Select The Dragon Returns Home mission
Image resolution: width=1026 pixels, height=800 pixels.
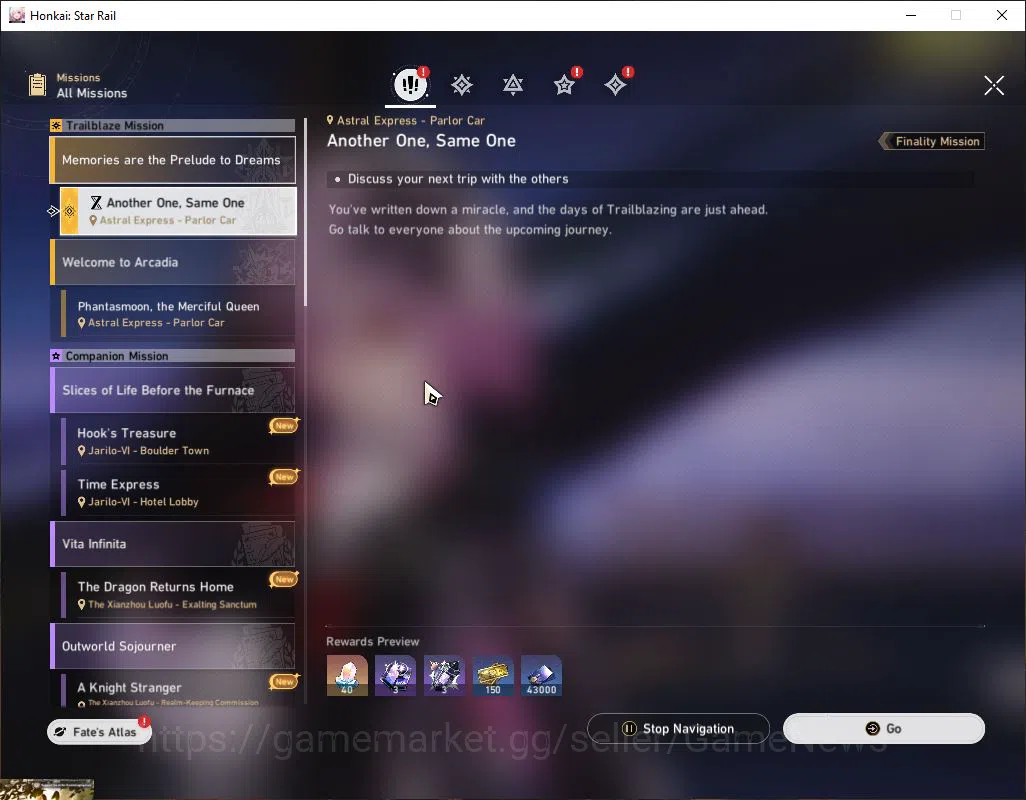(x=178, y=595)
